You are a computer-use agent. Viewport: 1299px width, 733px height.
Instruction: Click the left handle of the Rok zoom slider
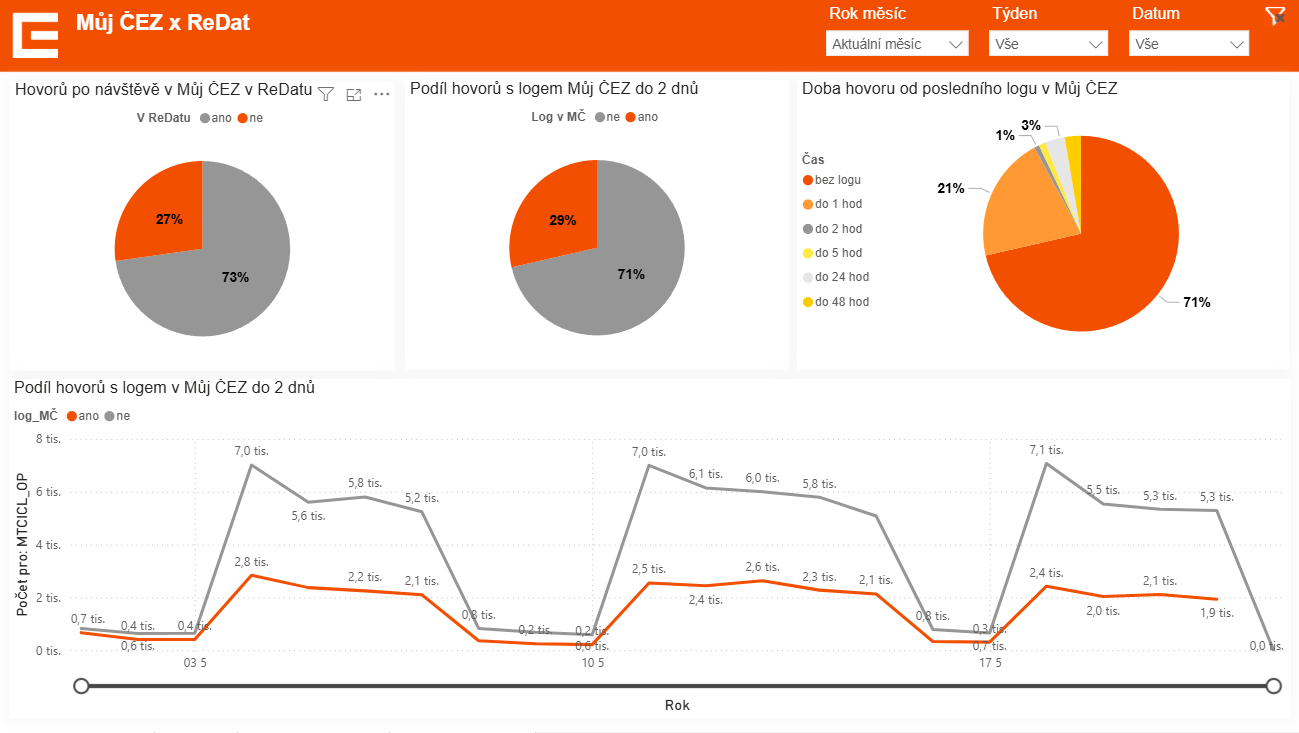tap(82, 686)
